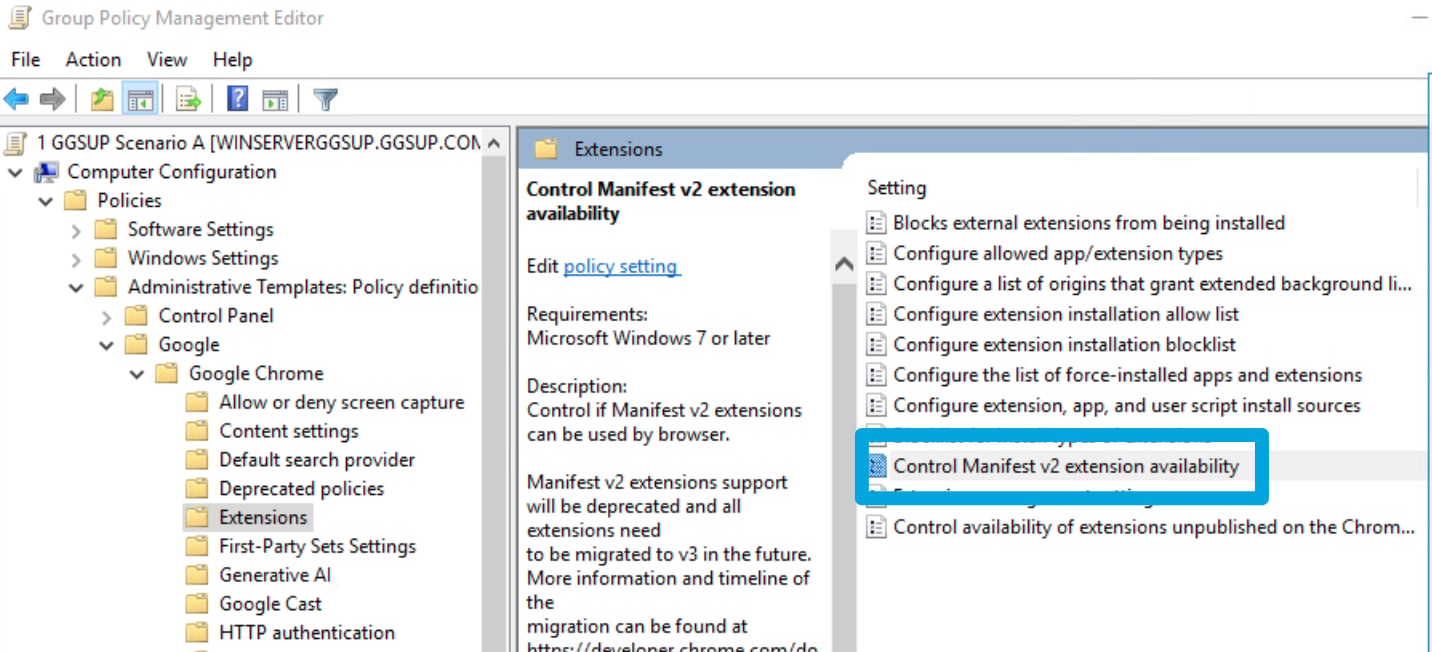The width and height of the screenshot is (1432, 652).
Task: Select 'Configure a list of origins' setting
Action: tap(1152, 284)
